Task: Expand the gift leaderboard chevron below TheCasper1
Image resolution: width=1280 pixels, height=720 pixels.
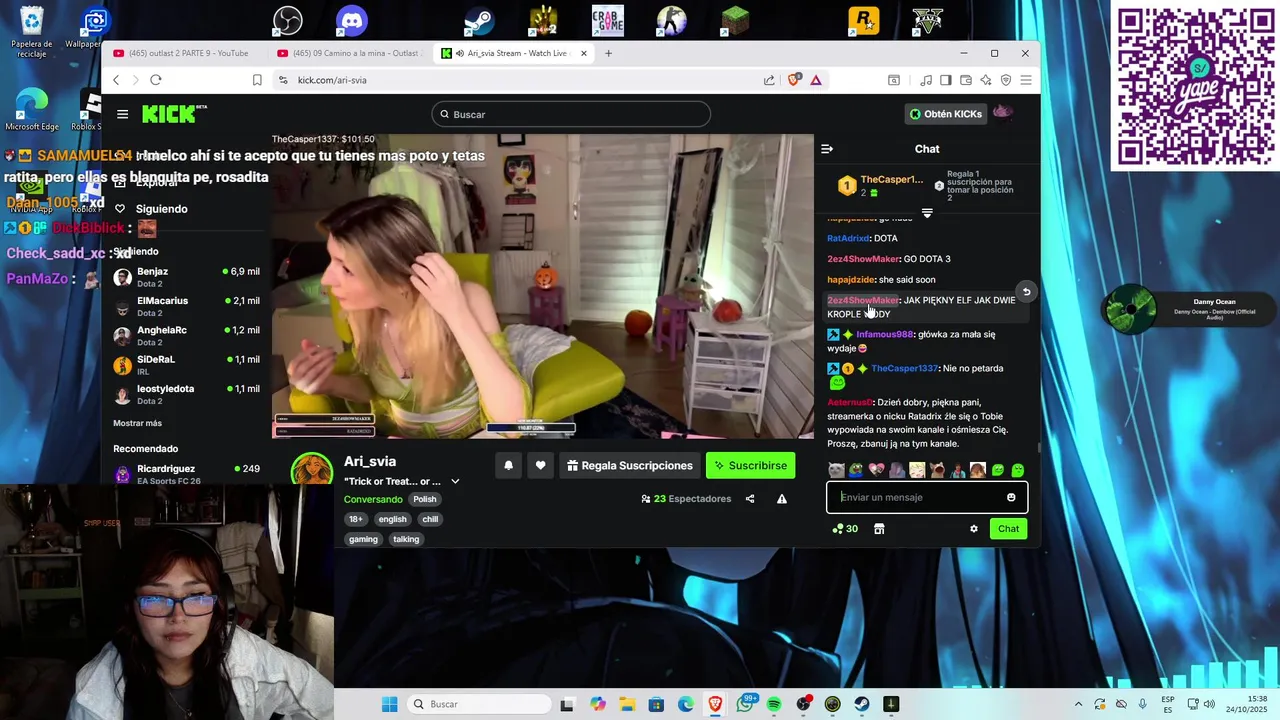Action: (927, 213)
